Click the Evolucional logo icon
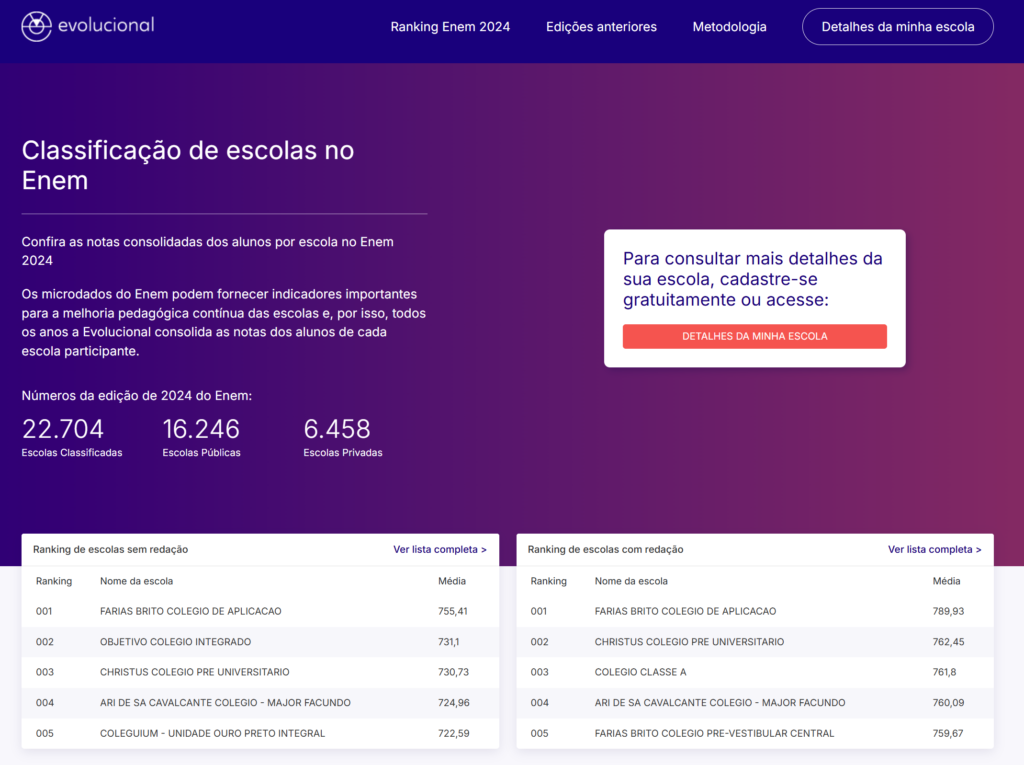Screen dimensions: 1024x765 pos(36,27)
